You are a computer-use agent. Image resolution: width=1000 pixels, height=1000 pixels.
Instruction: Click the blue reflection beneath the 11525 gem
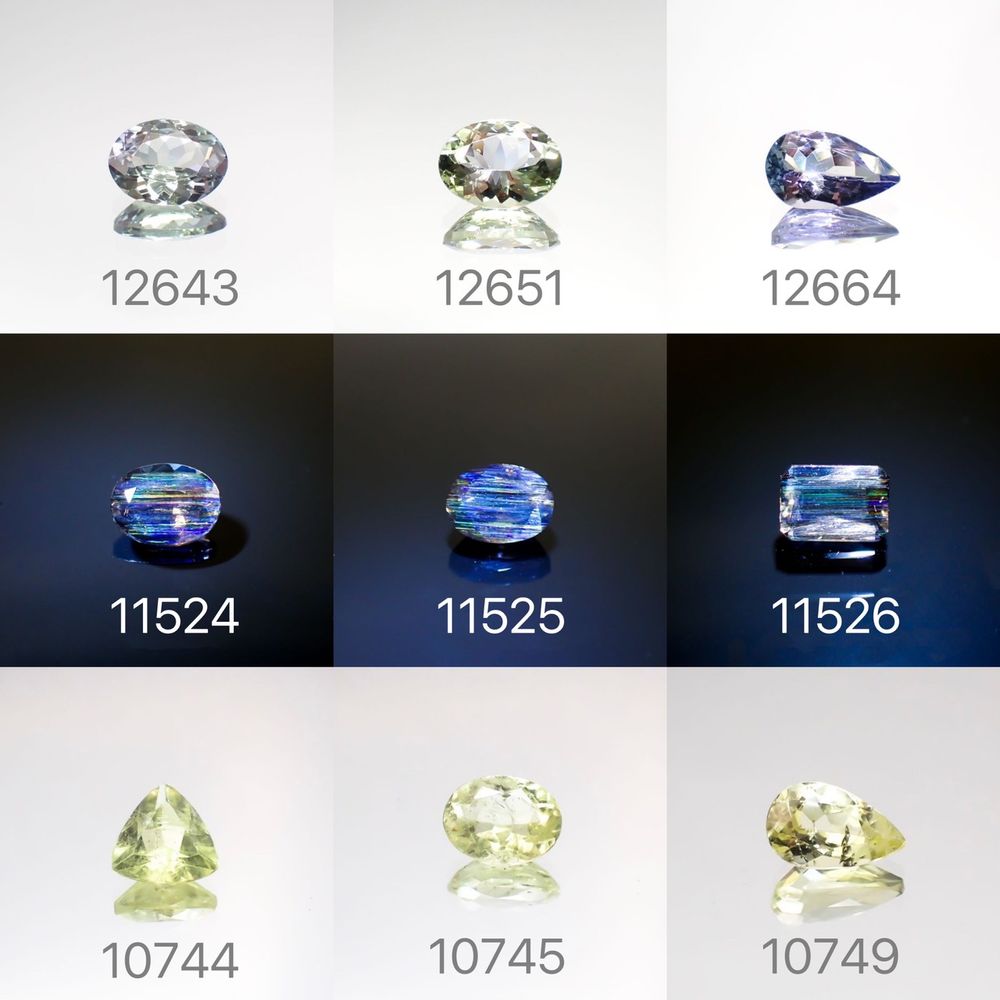tap(499, 560)
